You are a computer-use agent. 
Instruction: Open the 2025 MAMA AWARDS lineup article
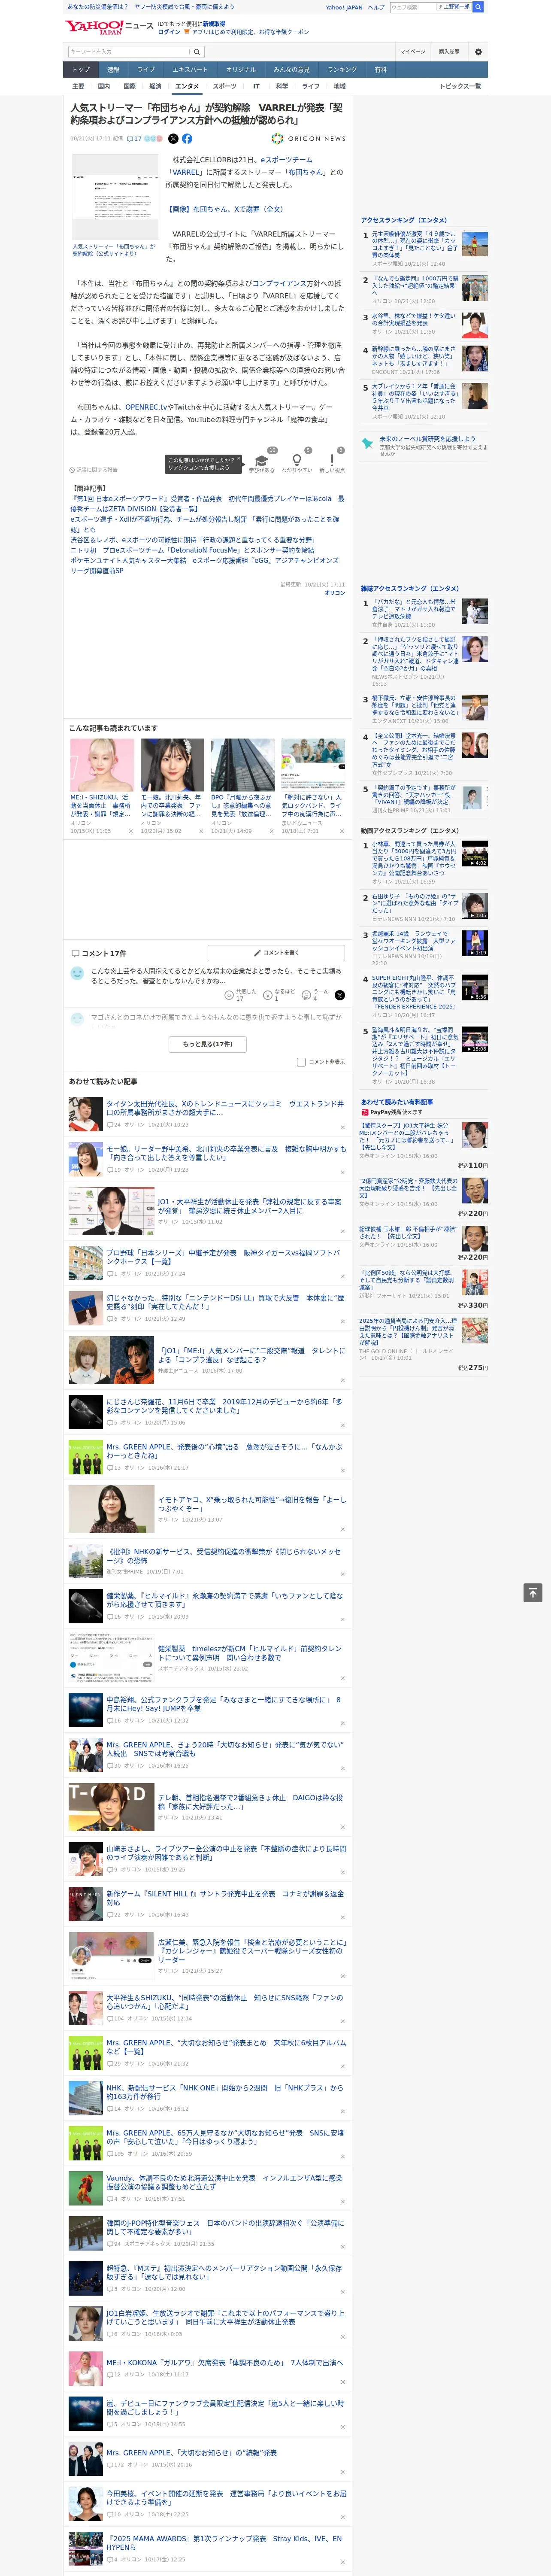pos(224,2542)
